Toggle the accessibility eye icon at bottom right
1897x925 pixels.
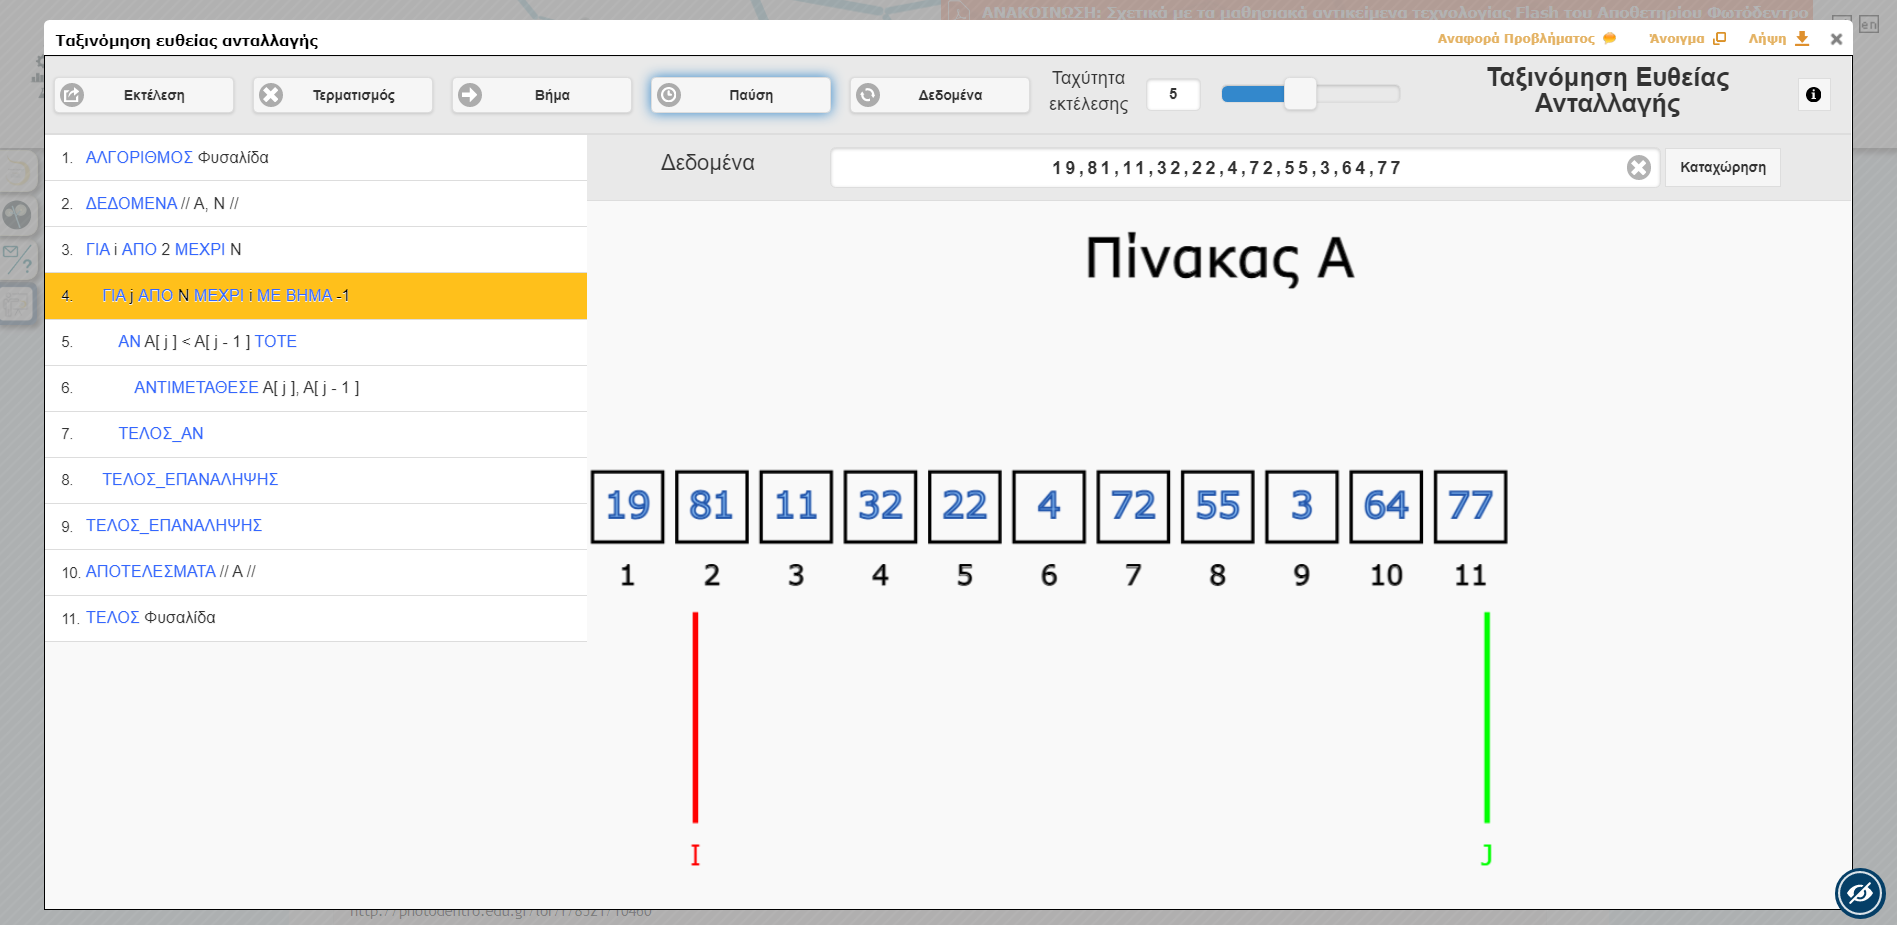tap(1859, 892)
